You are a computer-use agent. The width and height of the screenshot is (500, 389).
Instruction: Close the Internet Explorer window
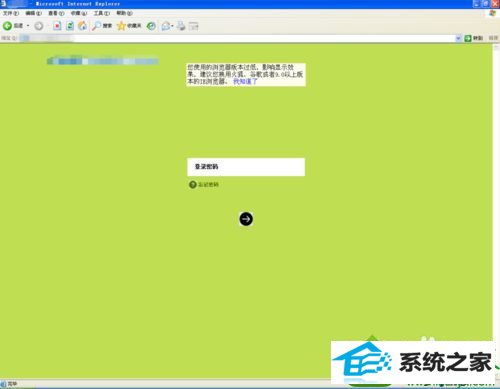[x=495, y=4]
